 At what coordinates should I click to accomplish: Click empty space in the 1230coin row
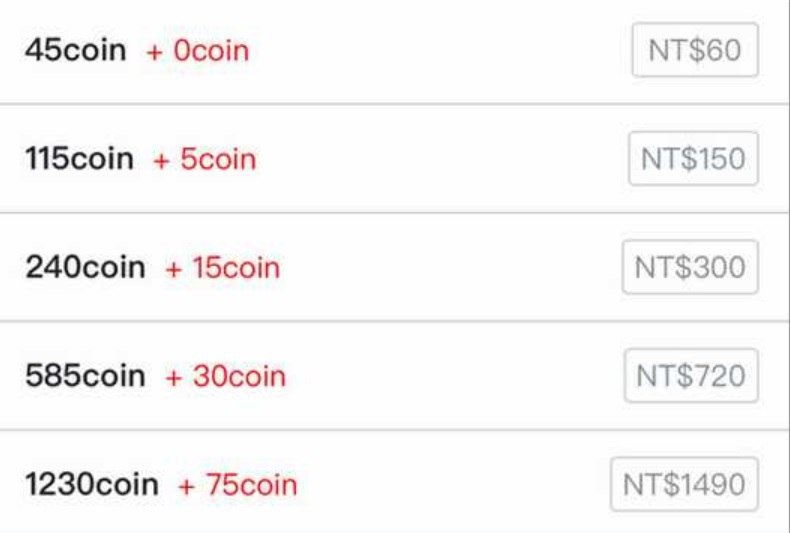pos(450,485)
